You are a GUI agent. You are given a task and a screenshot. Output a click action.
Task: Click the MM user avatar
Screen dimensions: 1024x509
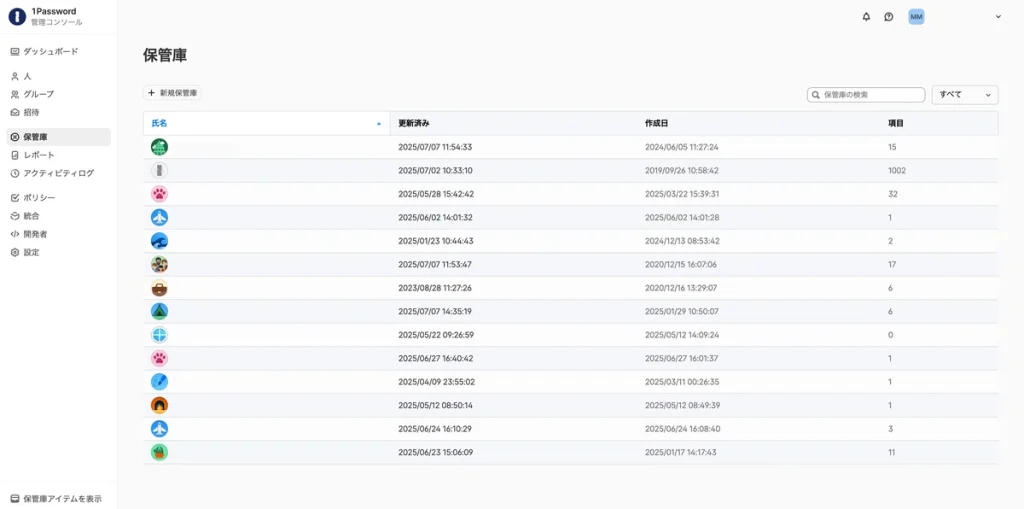(916, 17)
